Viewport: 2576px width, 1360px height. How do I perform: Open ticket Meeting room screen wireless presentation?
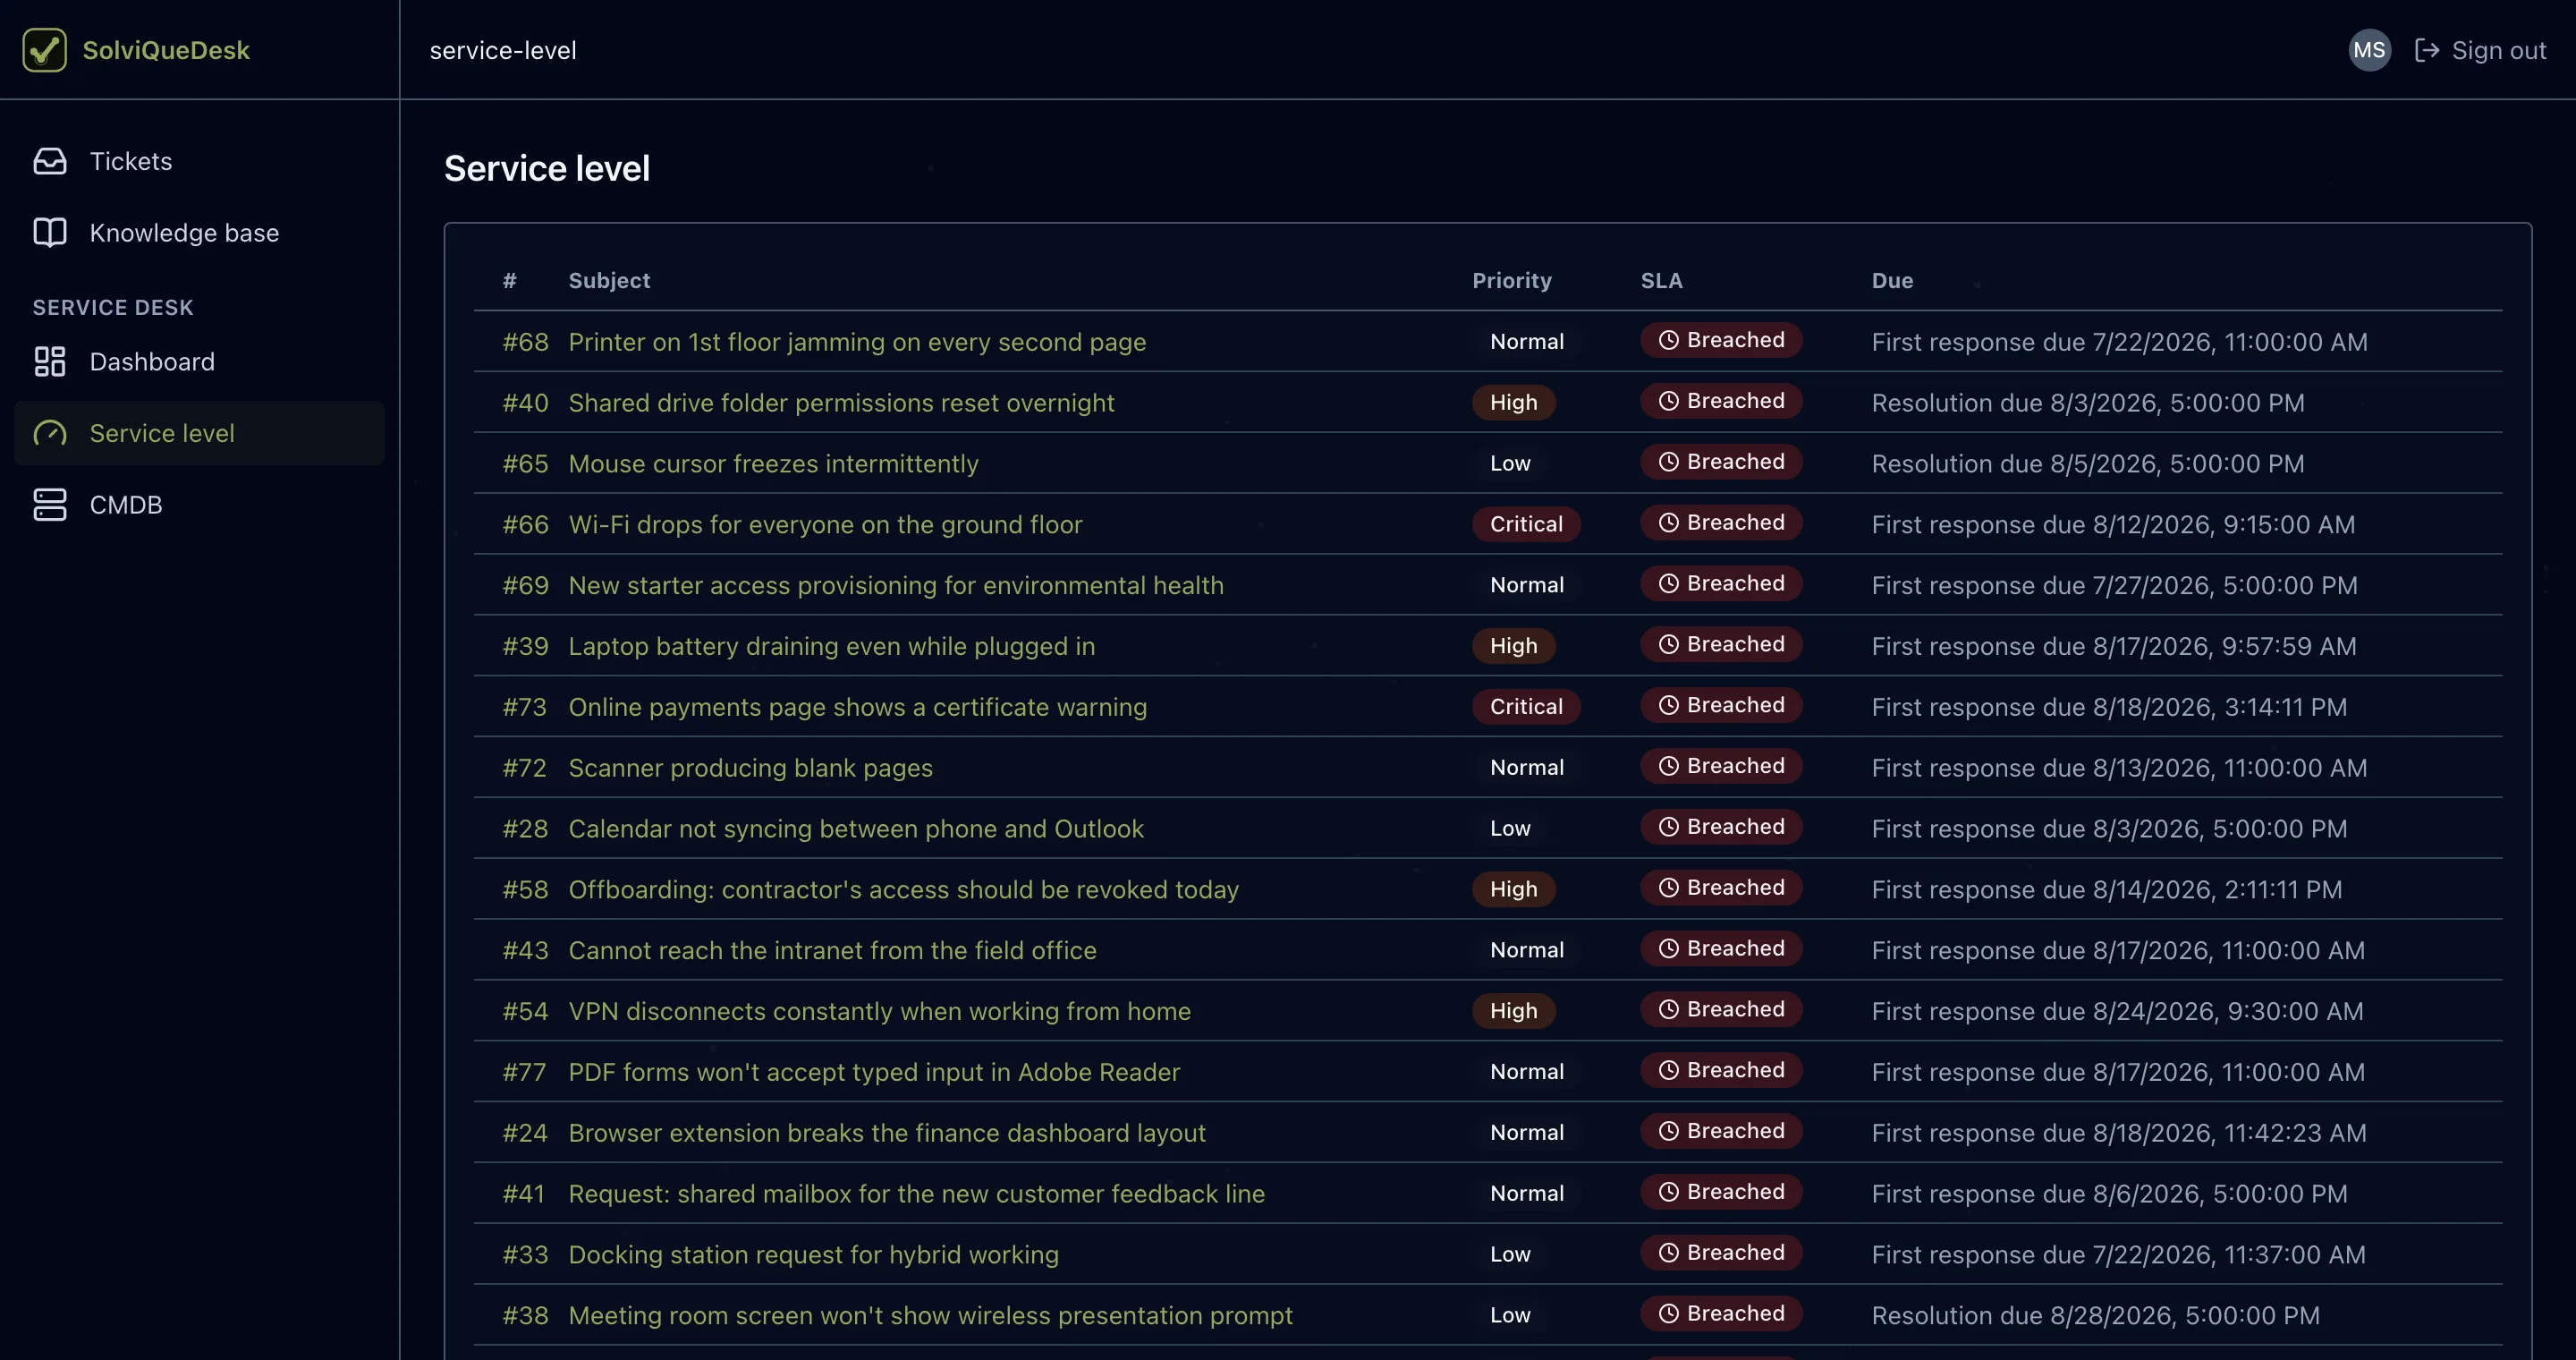930,1316
